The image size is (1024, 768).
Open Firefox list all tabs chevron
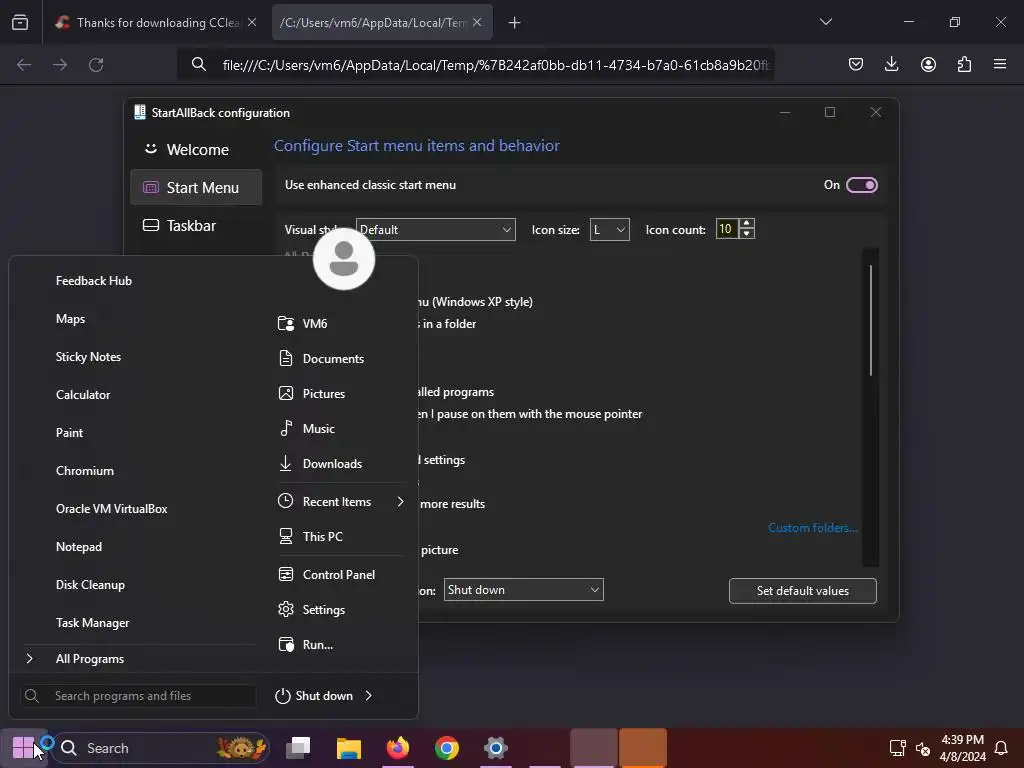click(825, 22)
